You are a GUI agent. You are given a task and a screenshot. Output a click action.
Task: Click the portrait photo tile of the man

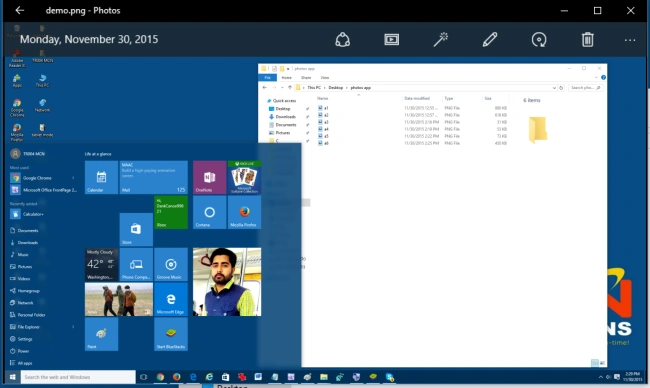pyautogui.click(x=227, y=282)
